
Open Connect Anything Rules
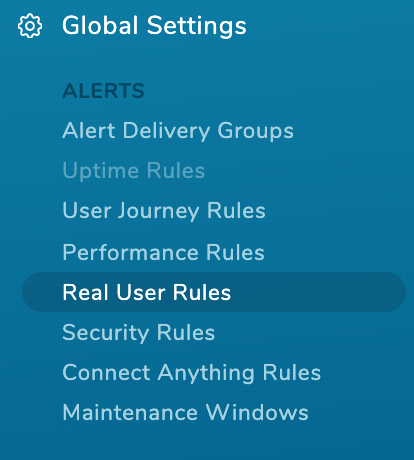pos(192,373)
